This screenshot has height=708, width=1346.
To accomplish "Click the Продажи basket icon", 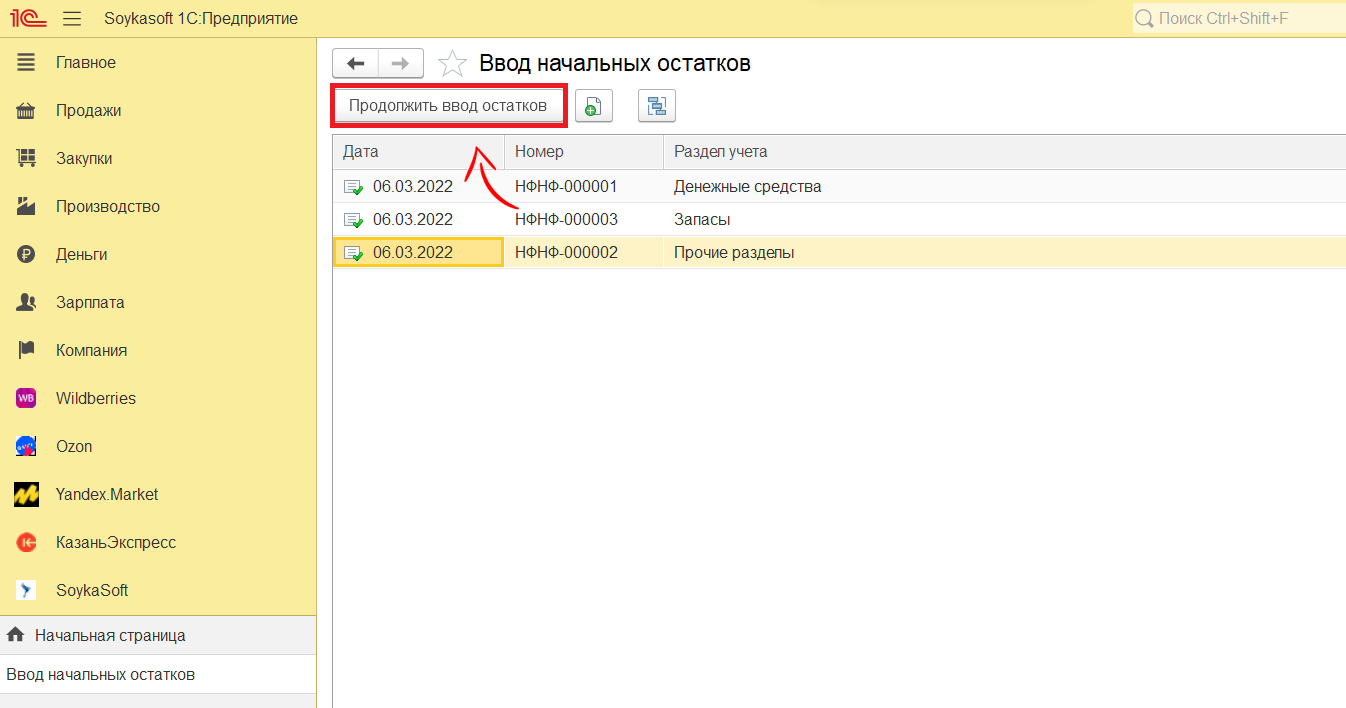I will coord(26,110).
